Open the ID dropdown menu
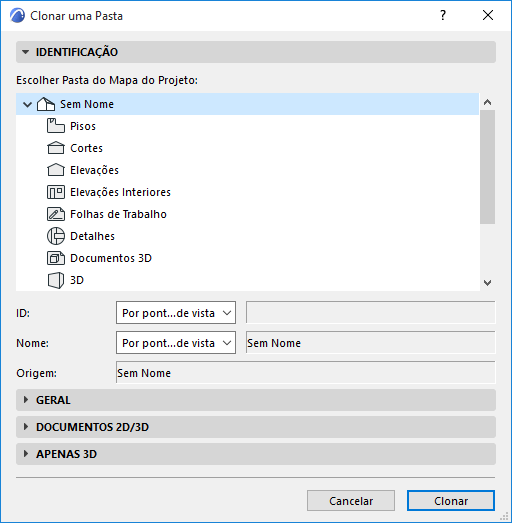The image size is (512, 523). (176, 313)
